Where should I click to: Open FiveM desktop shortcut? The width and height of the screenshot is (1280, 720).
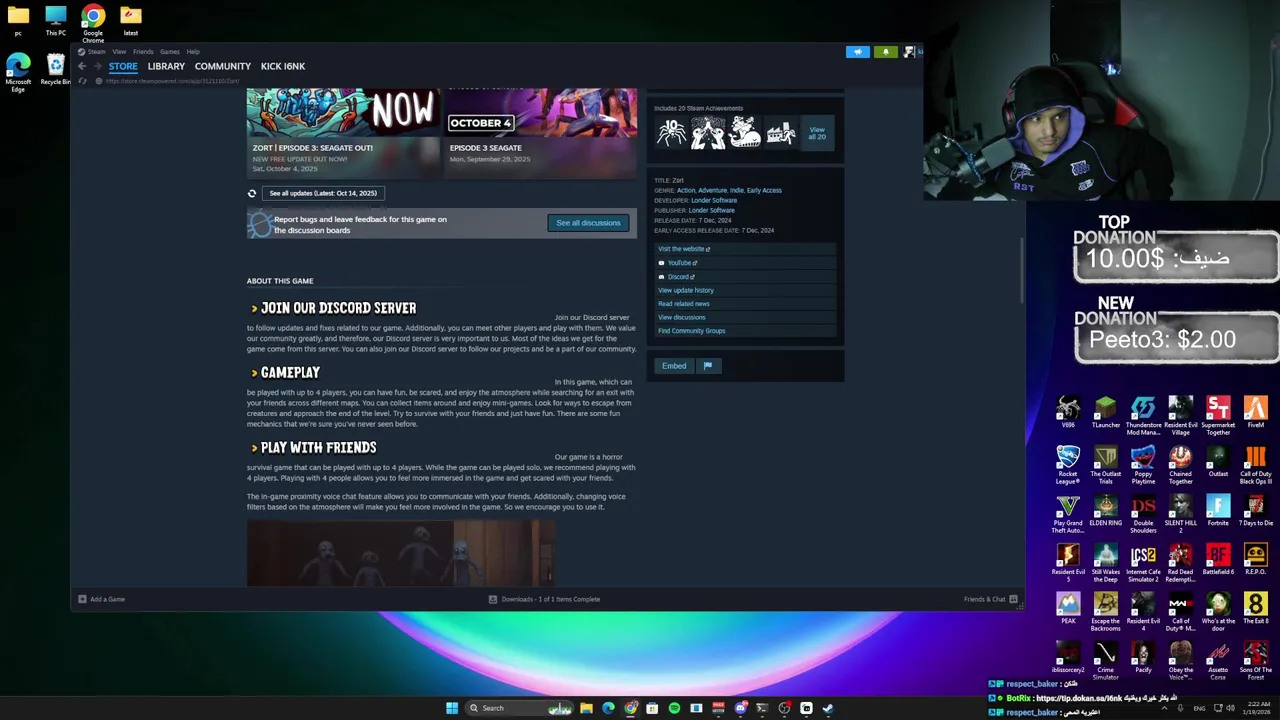click(x=1255, y=412)
